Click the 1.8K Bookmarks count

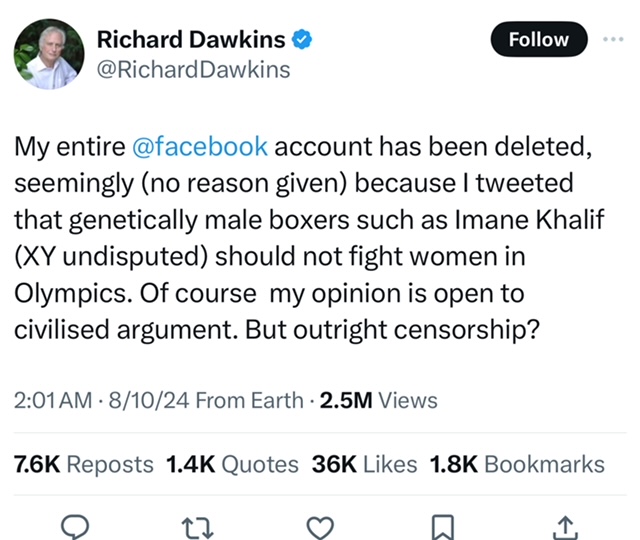517,464
